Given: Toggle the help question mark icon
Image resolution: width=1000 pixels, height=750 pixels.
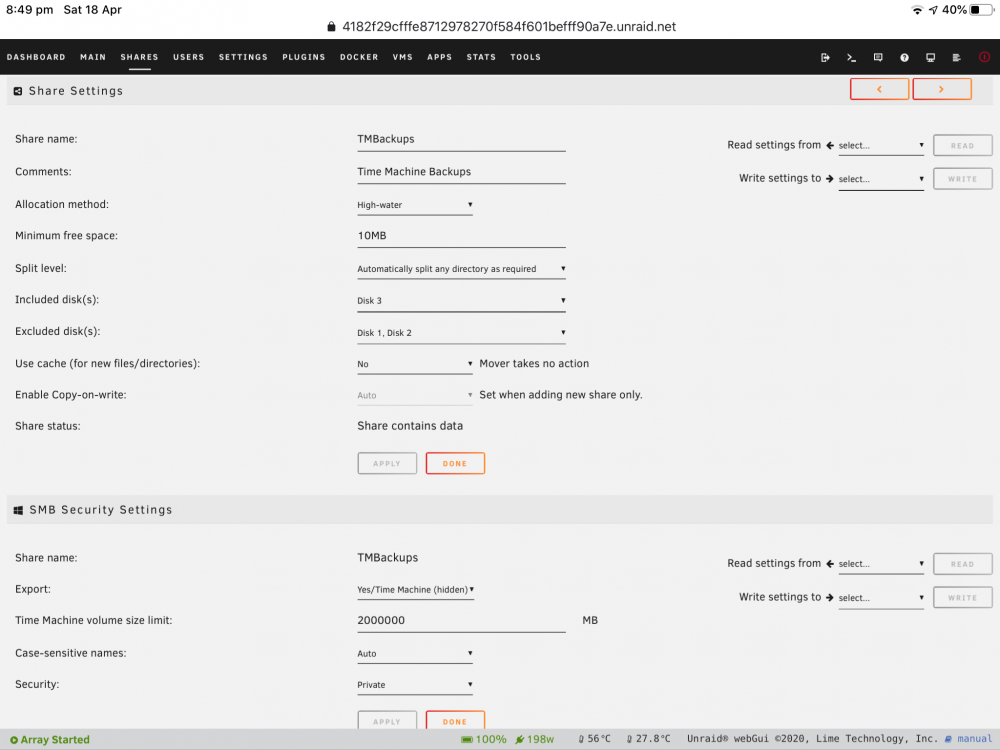Looking at the screenshot, I should (x=904, y=57).
